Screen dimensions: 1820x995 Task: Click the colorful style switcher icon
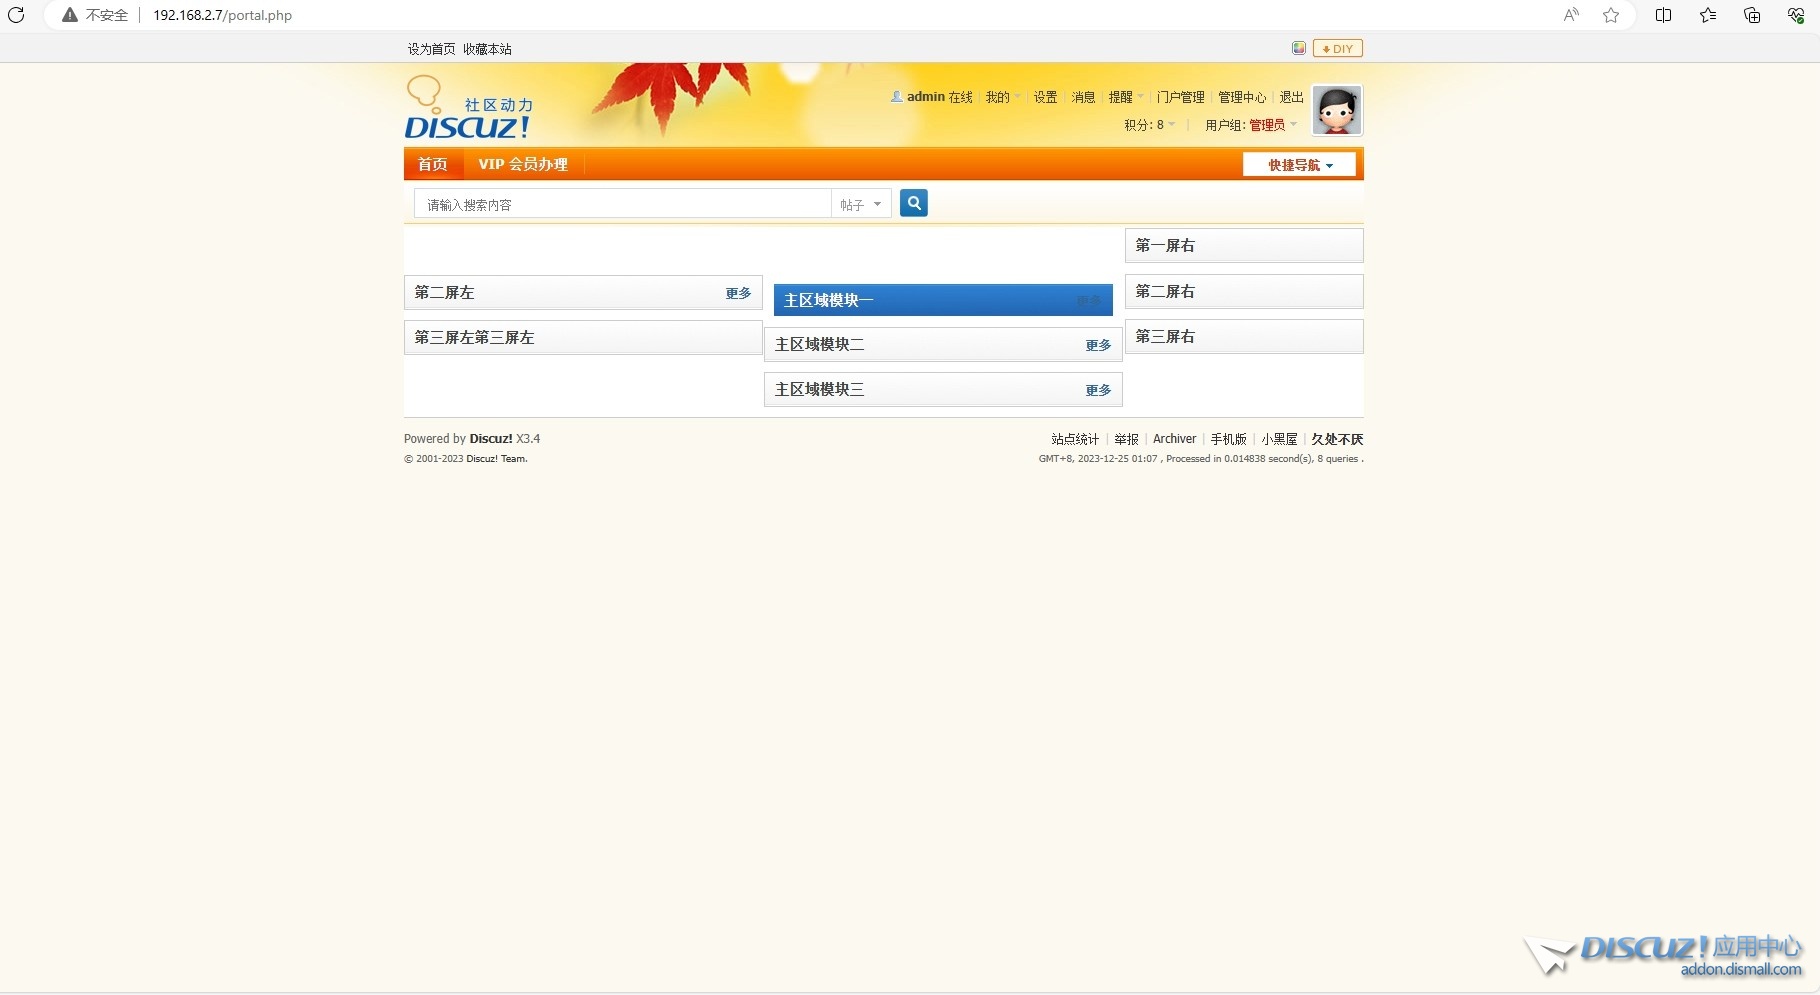click(x=1299, y=48)
